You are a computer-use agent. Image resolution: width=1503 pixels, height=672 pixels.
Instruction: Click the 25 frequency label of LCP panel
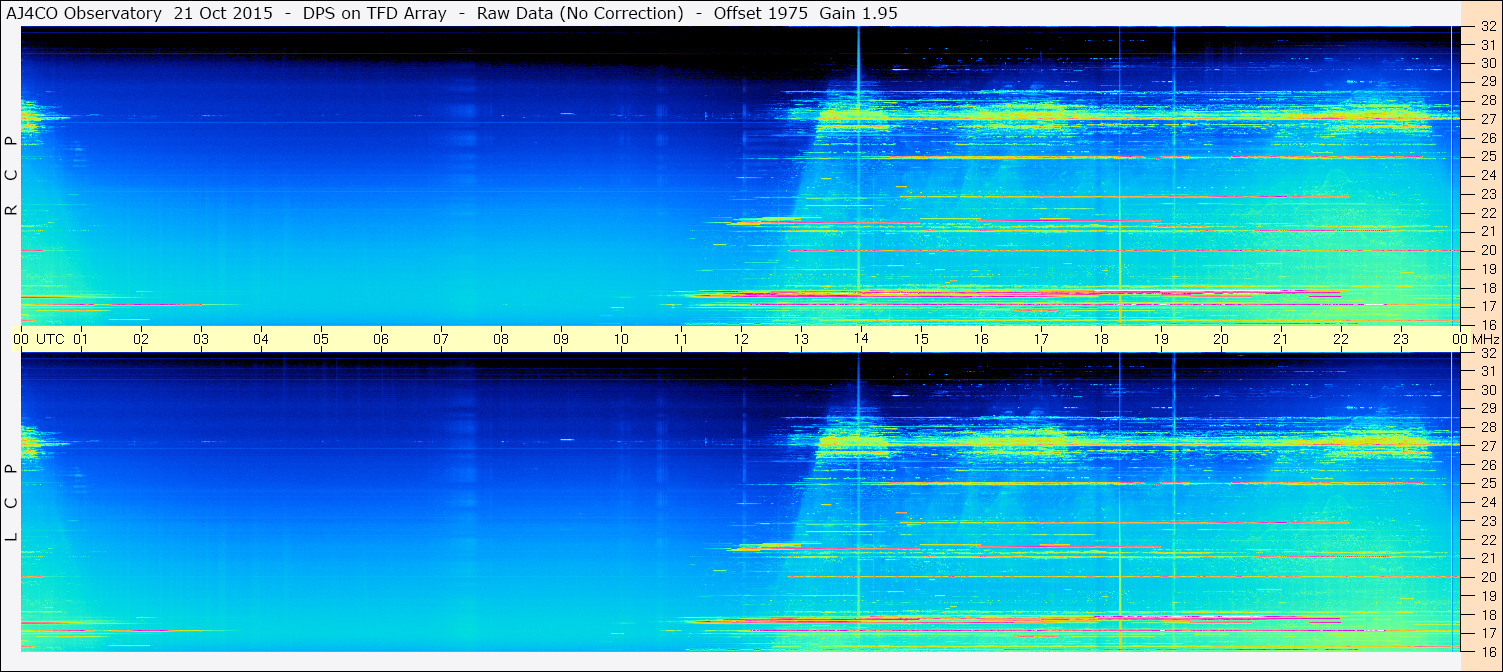point(1488,483)
